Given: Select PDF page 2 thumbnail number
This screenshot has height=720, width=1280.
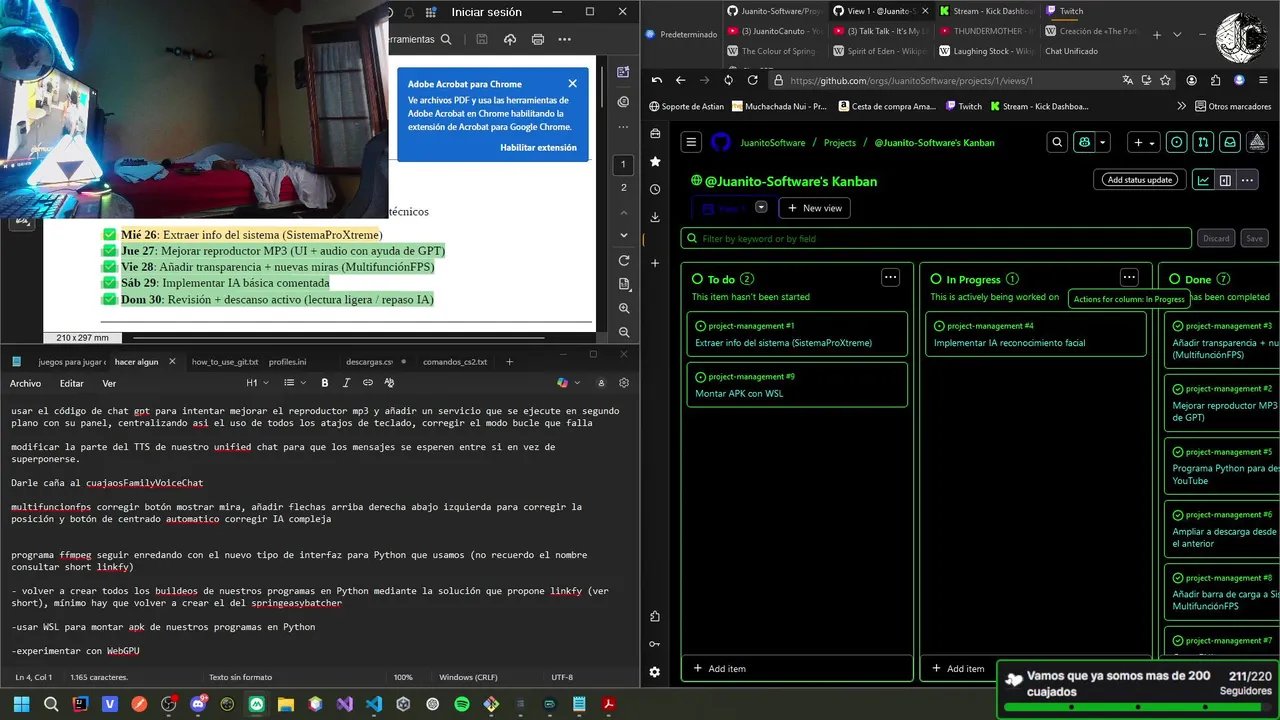Looking at the screenshot, I should coord(623,188).
